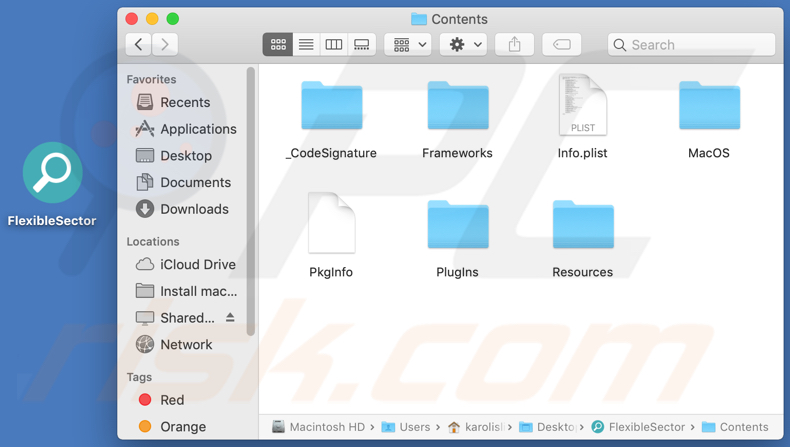The image size is (790, 447).
Task: Click the Contents folder icon in title bar
Action: [419, 19]
